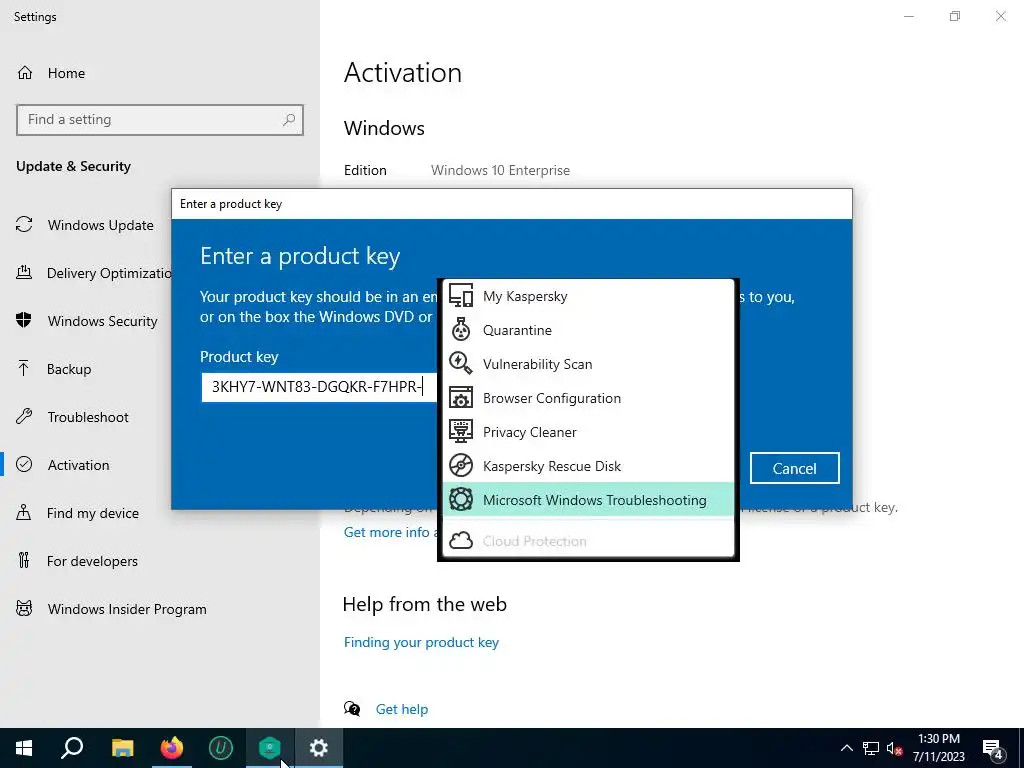Choose Quarantine from the menu
This screenshot has width=1024, height=768.
coord(588,330)
